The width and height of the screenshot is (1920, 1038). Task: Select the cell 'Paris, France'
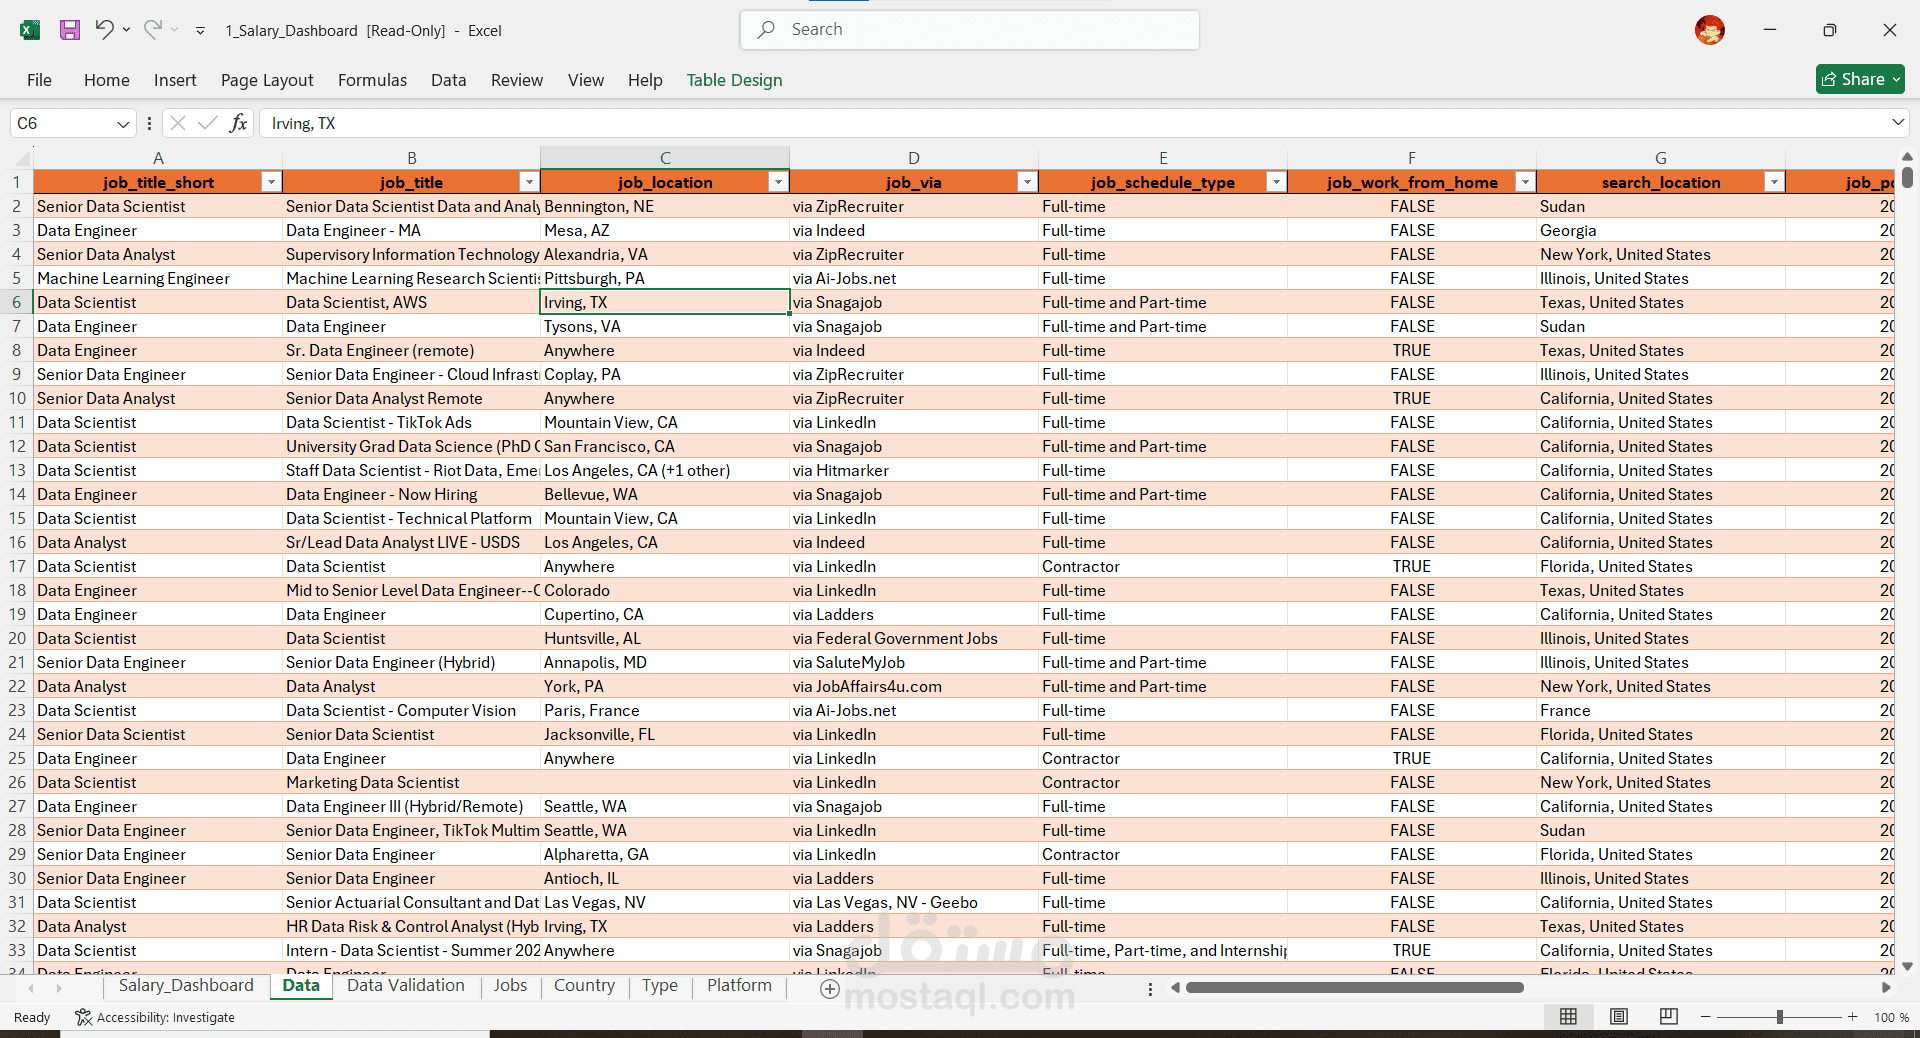click(664, 710)
